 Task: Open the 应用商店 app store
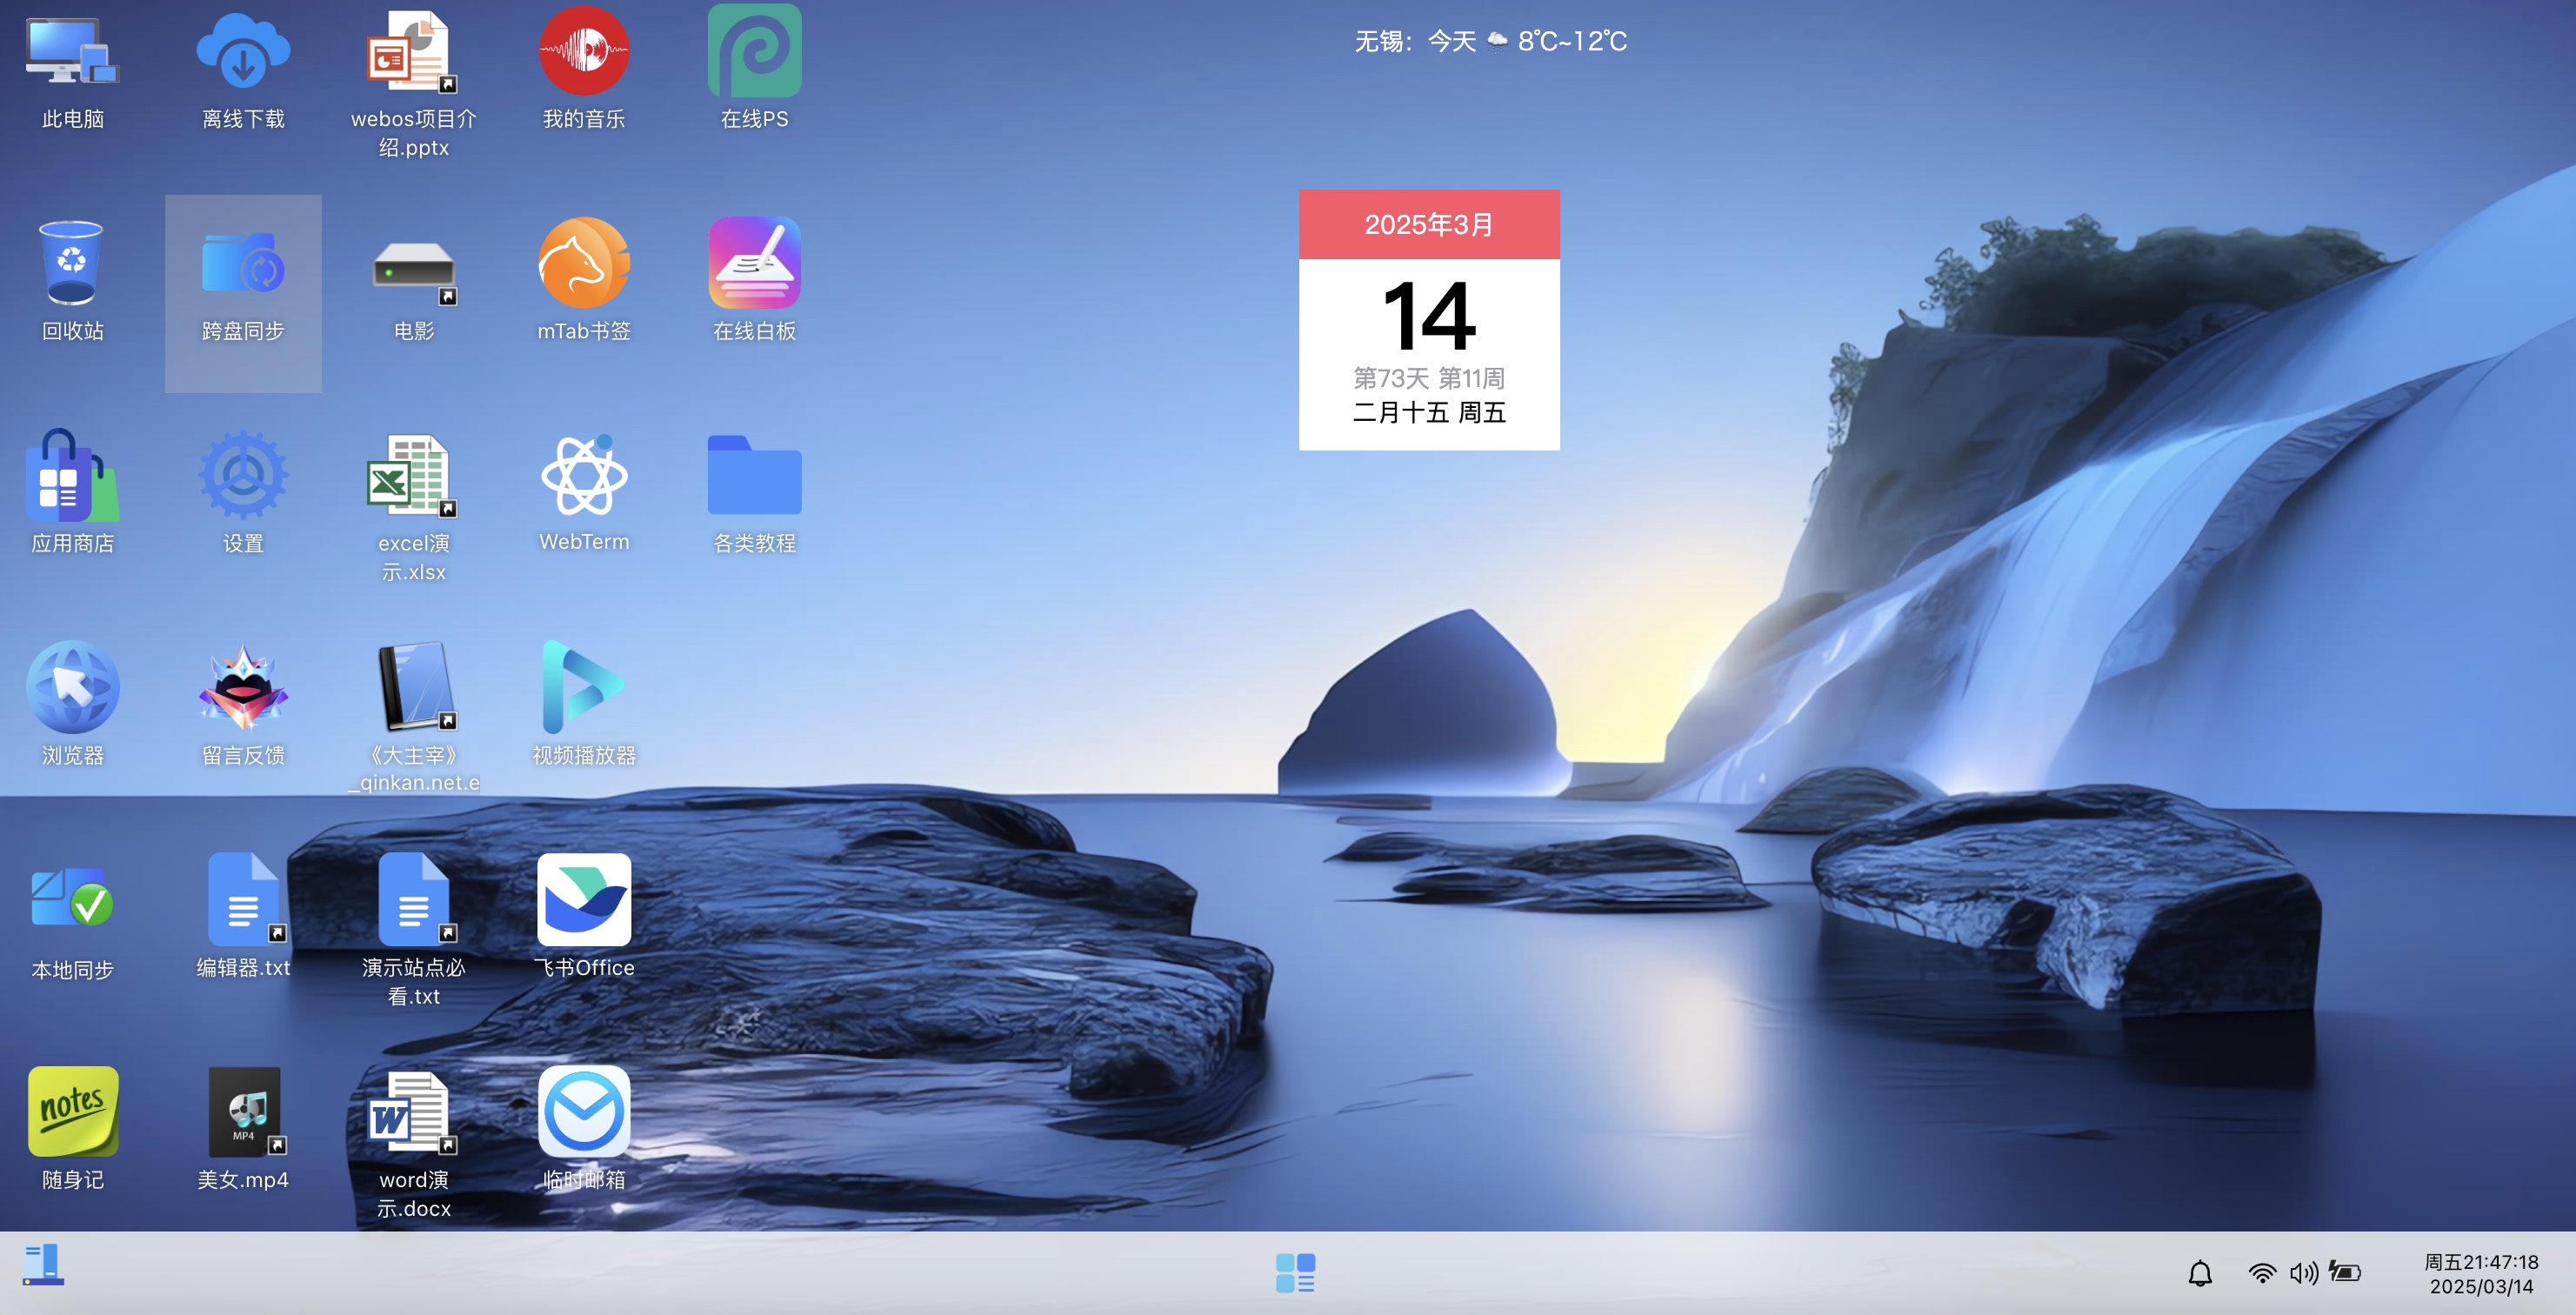click(73, 475)
